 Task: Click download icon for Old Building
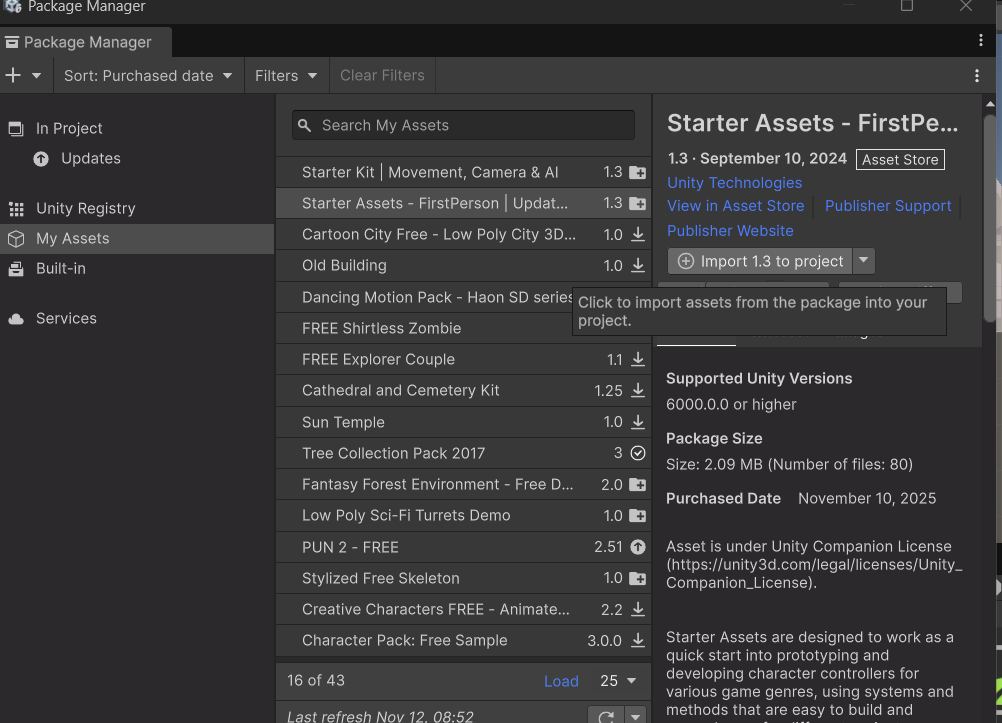637,266
